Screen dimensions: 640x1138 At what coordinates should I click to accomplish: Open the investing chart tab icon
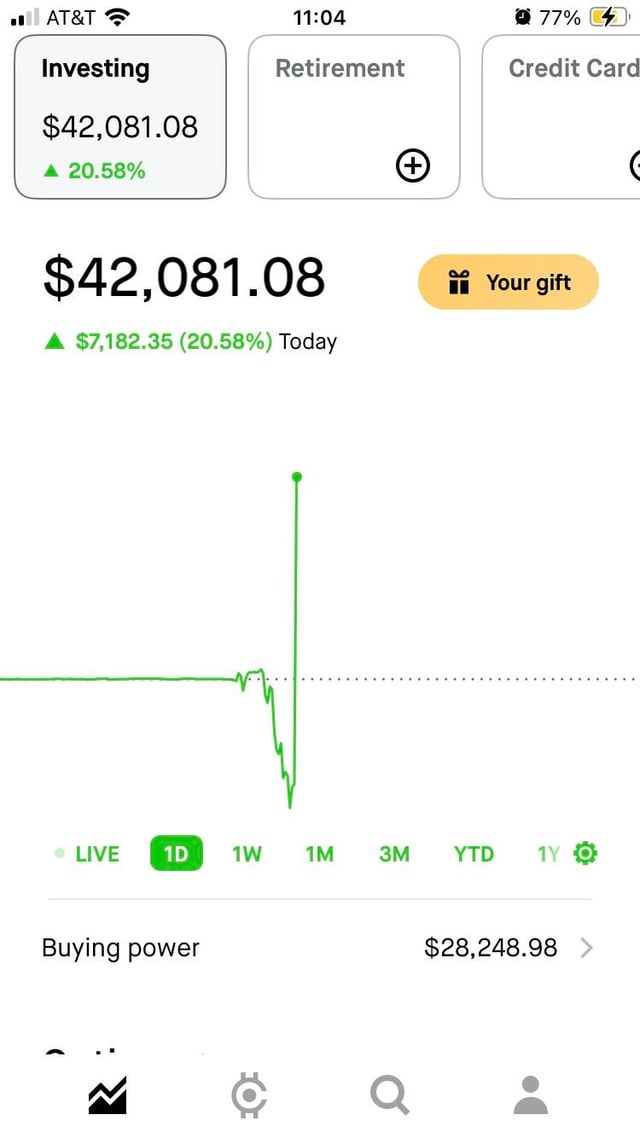point(107,1095)
